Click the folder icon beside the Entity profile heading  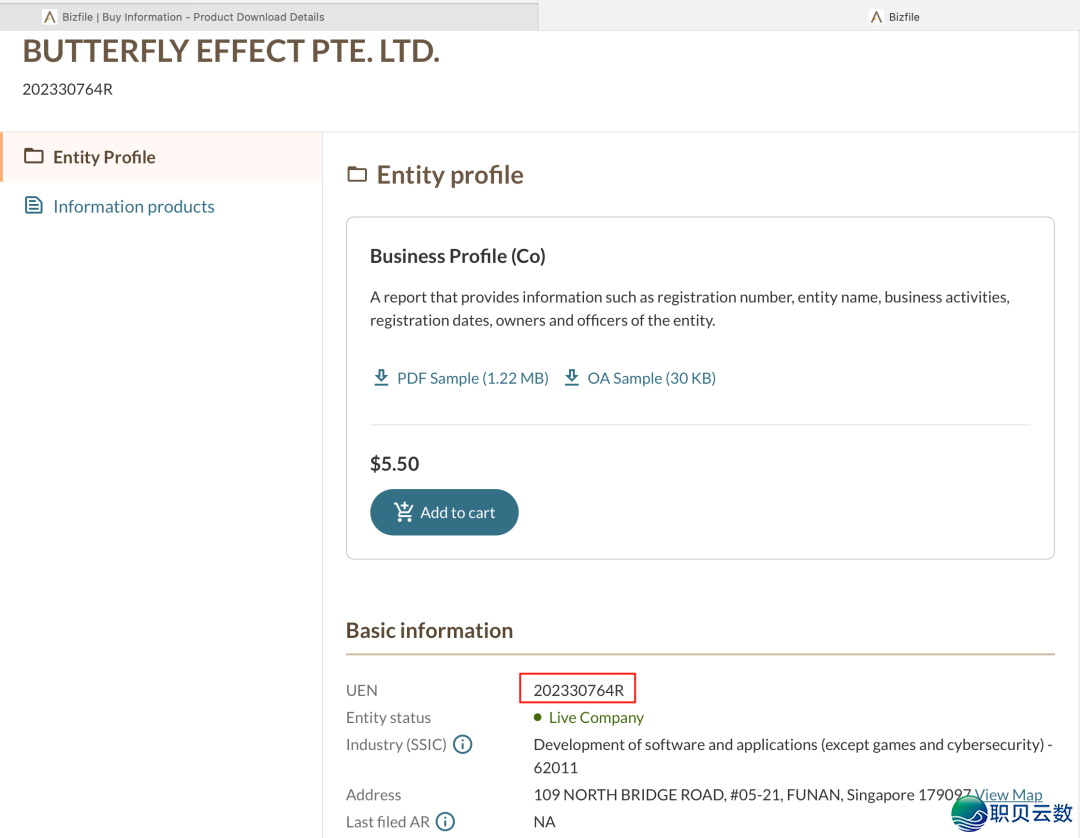[x=357, y=175]
